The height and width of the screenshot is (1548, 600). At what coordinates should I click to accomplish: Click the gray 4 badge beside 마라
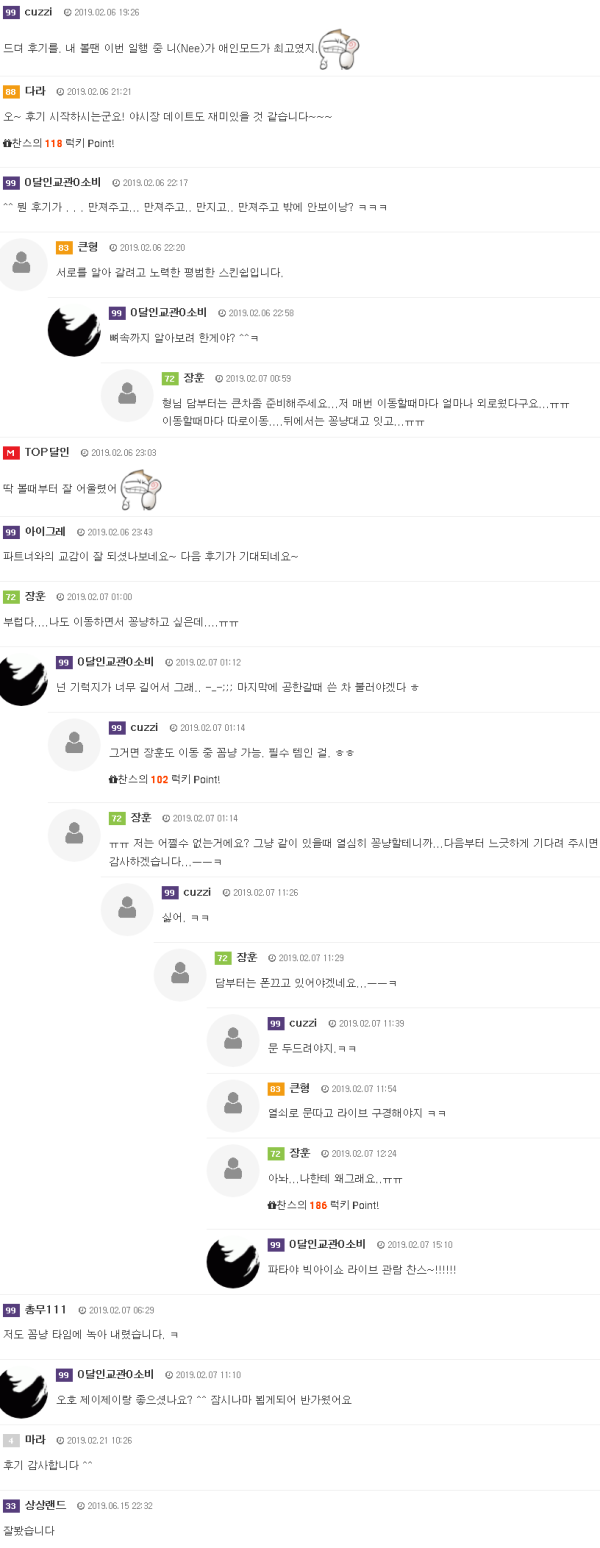pyautogui.click(x=11, y=1440)
